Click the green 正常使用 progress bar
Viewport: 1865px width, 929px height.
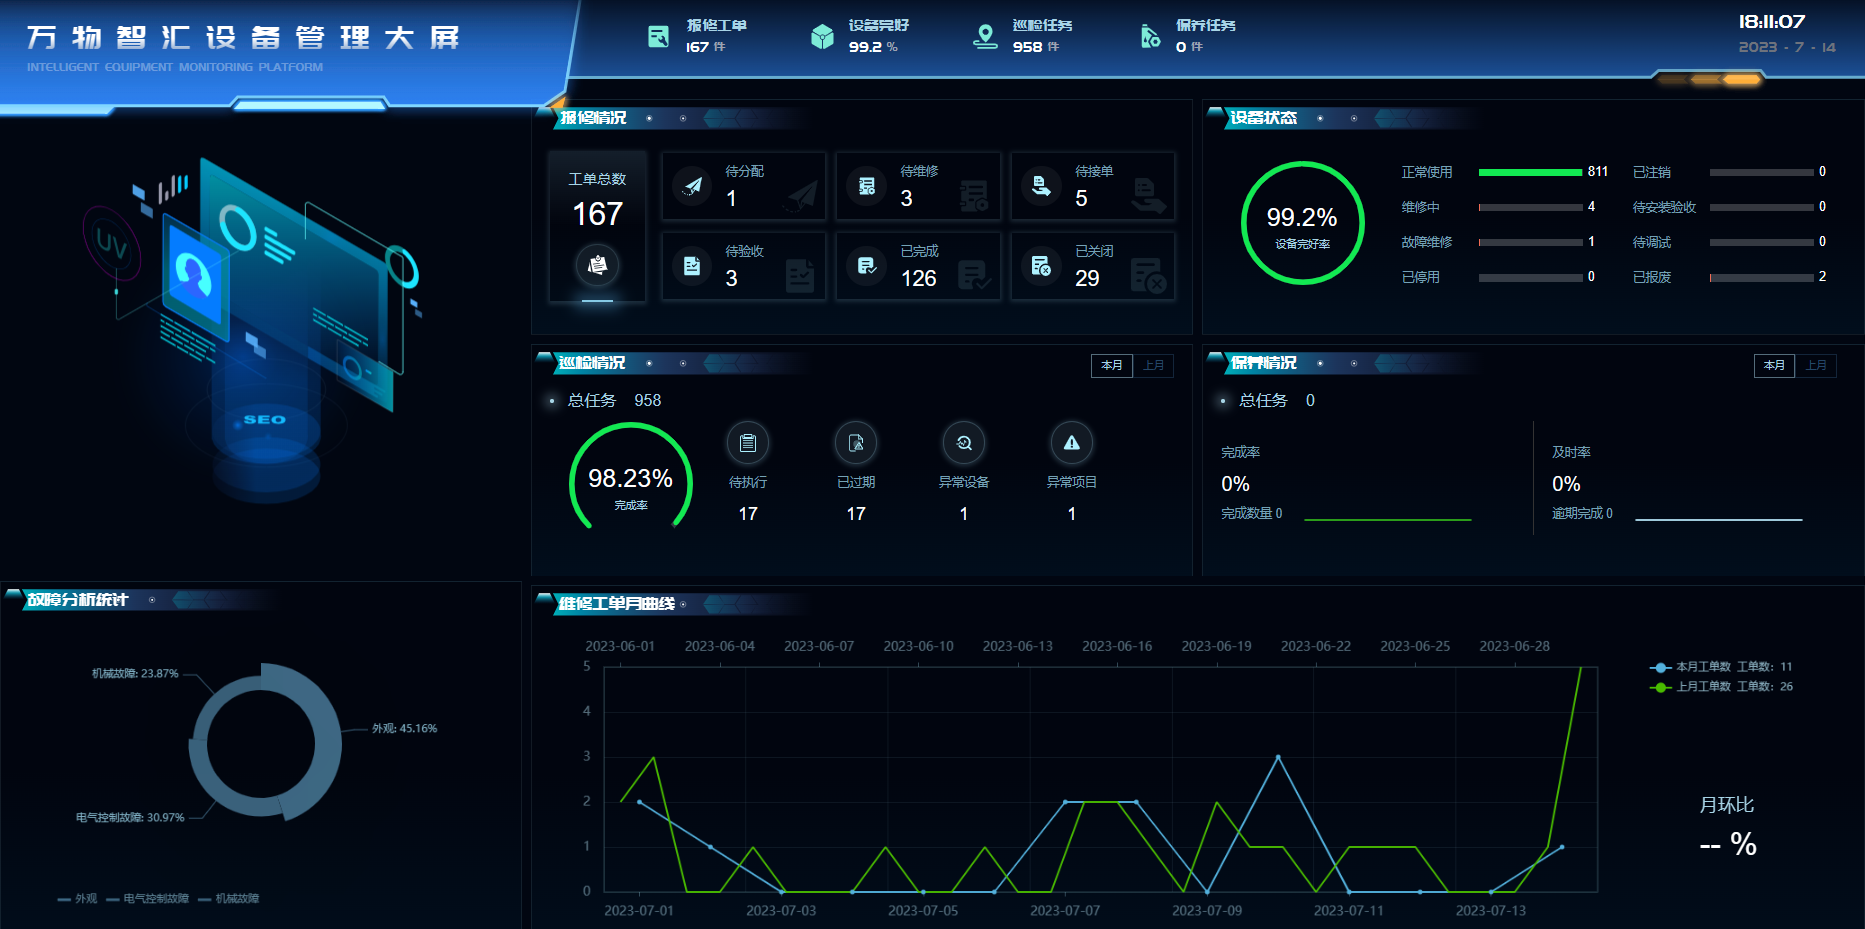pos(1529,172)
